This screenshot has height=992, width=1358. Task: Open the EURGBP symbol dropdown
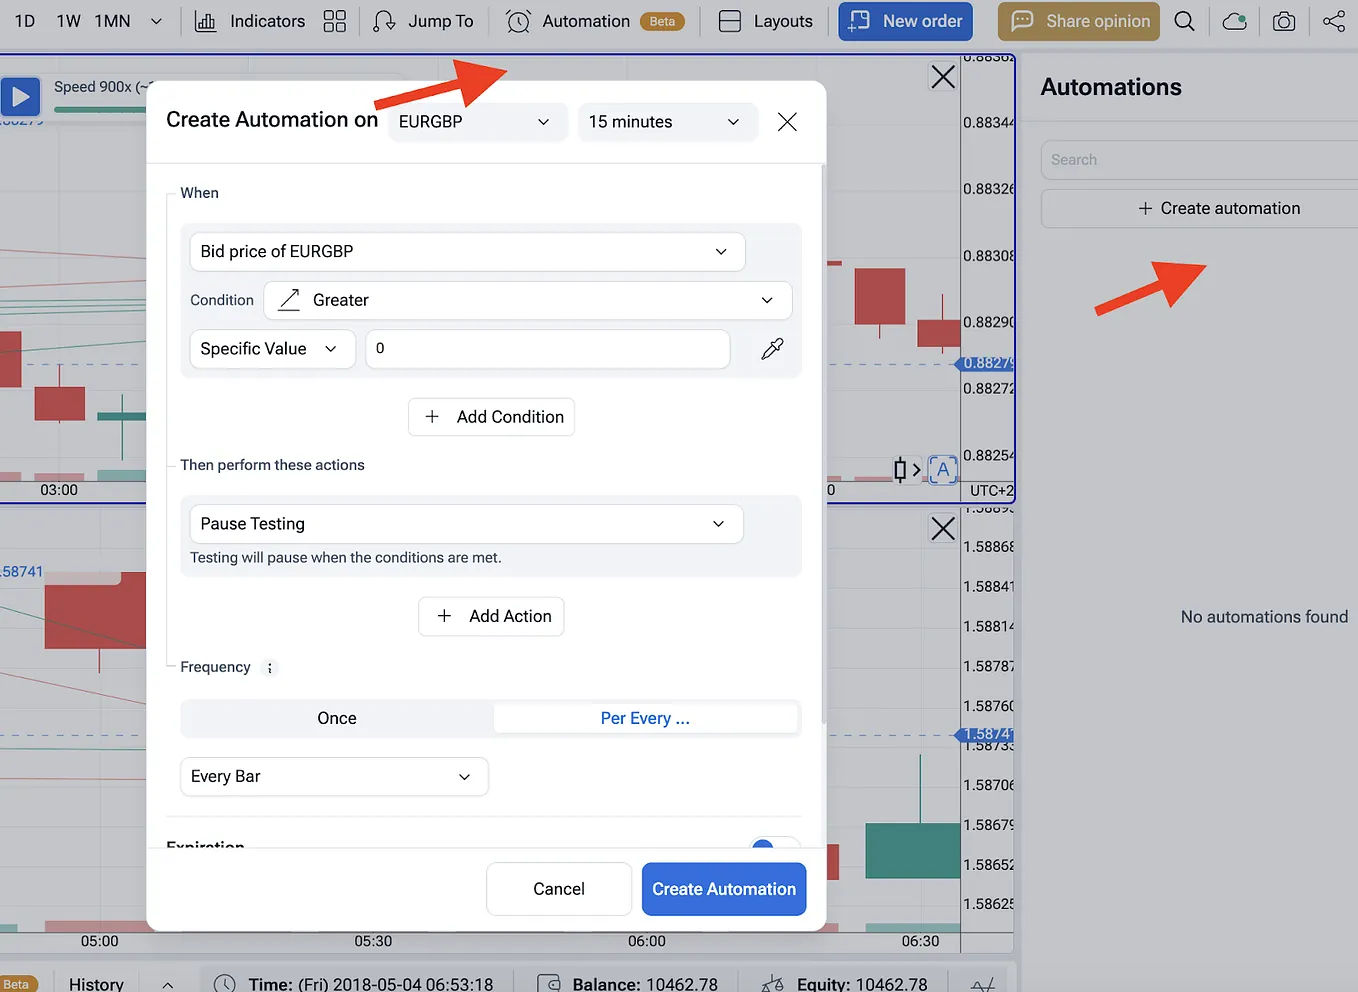click(x=477, y=121)
